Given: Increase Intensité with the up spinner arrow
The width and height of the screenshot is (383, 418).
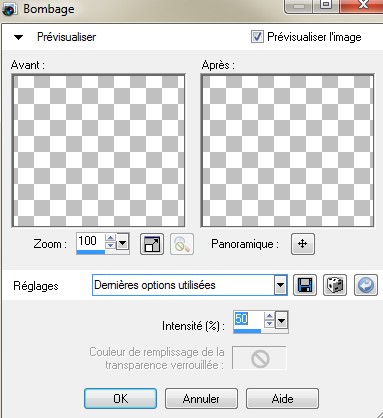Looking at the screenshot, I should [x=269, y=316].
